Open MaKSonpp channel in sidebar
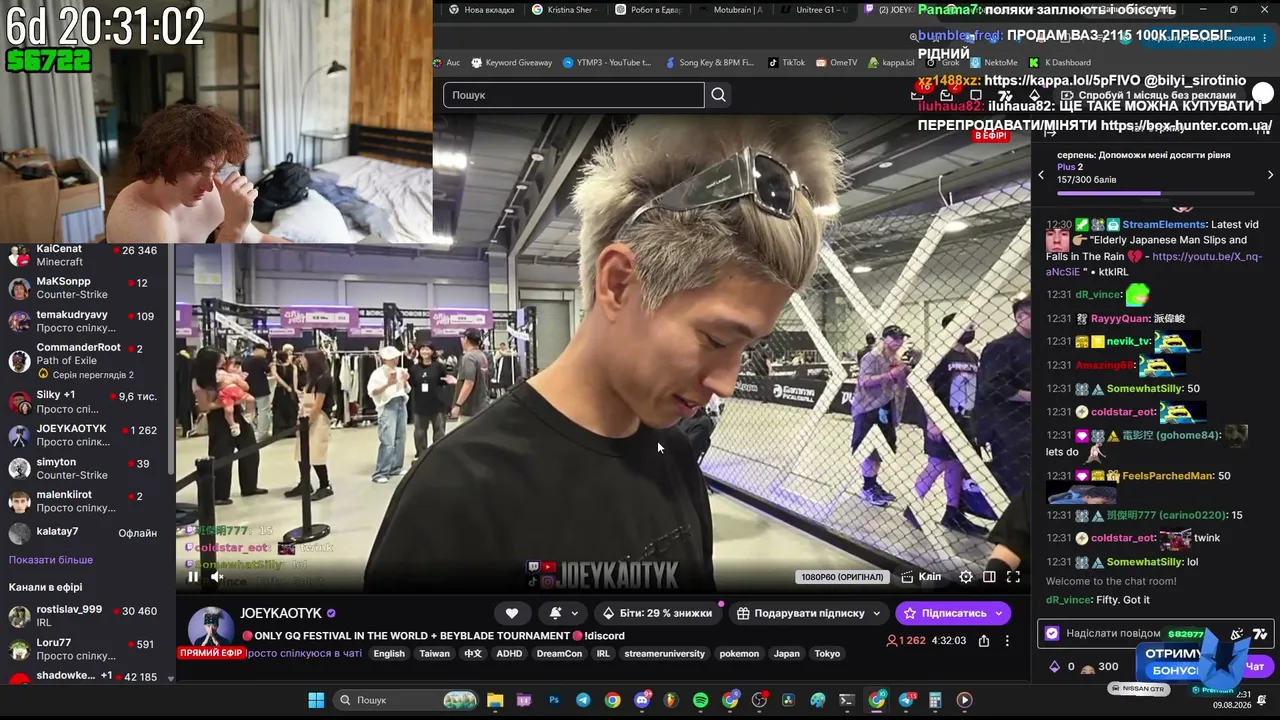This screenshot has height=720, width=1280. [x=84, y=288]
